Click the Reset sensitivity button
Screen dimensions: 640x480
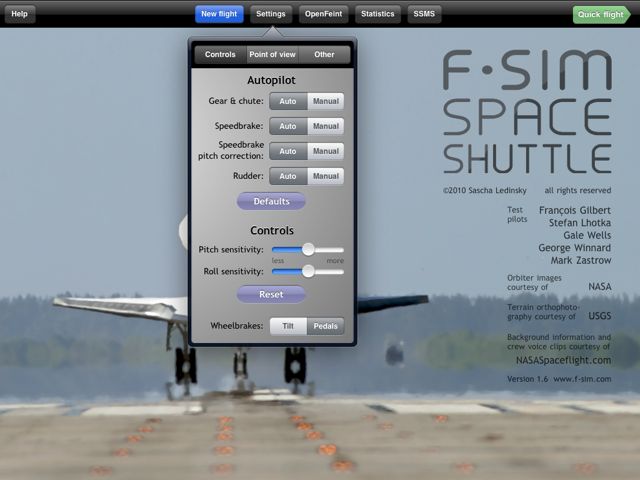click(x=271, y=294)
